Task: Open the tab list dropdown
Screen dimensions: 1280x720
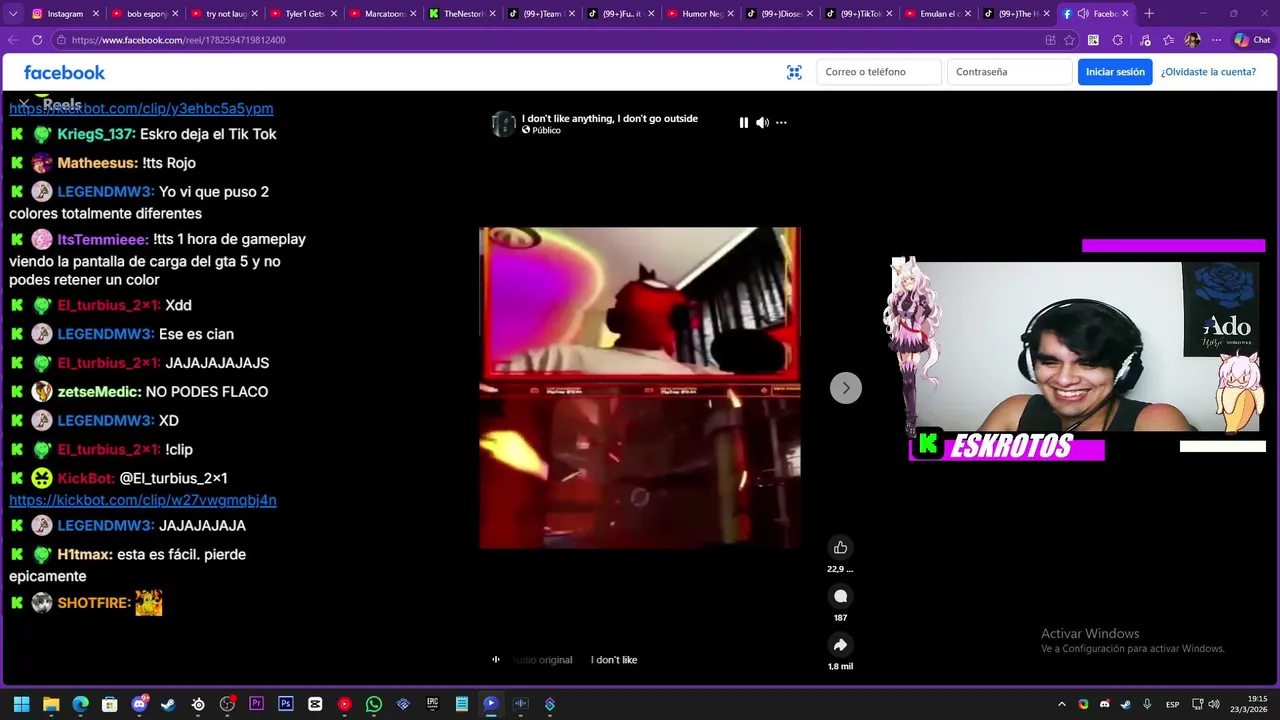Action: point(14,14)
